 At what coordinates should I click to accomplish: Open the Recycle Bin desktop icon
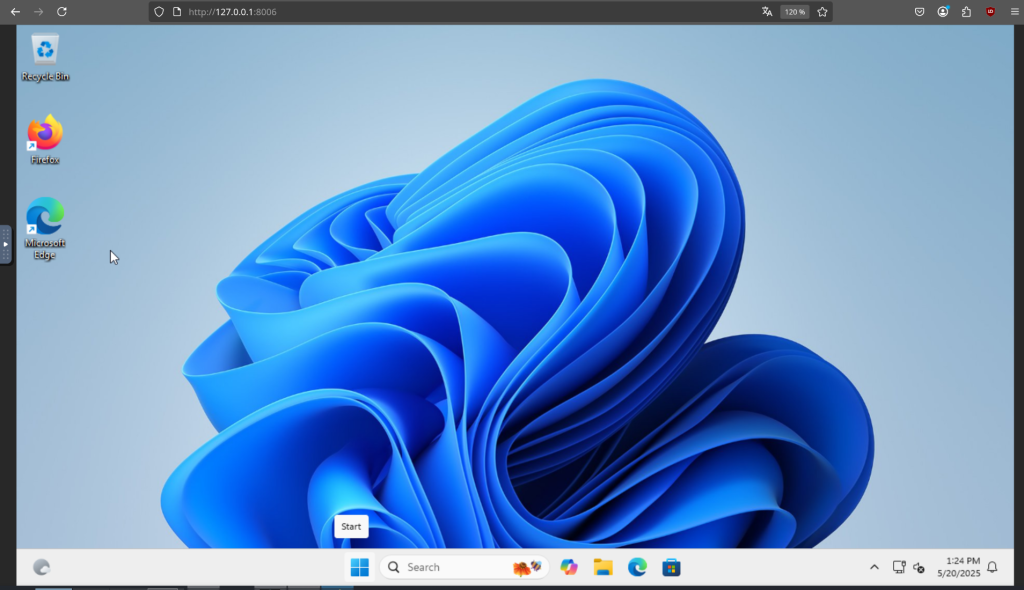click(45, 58)
